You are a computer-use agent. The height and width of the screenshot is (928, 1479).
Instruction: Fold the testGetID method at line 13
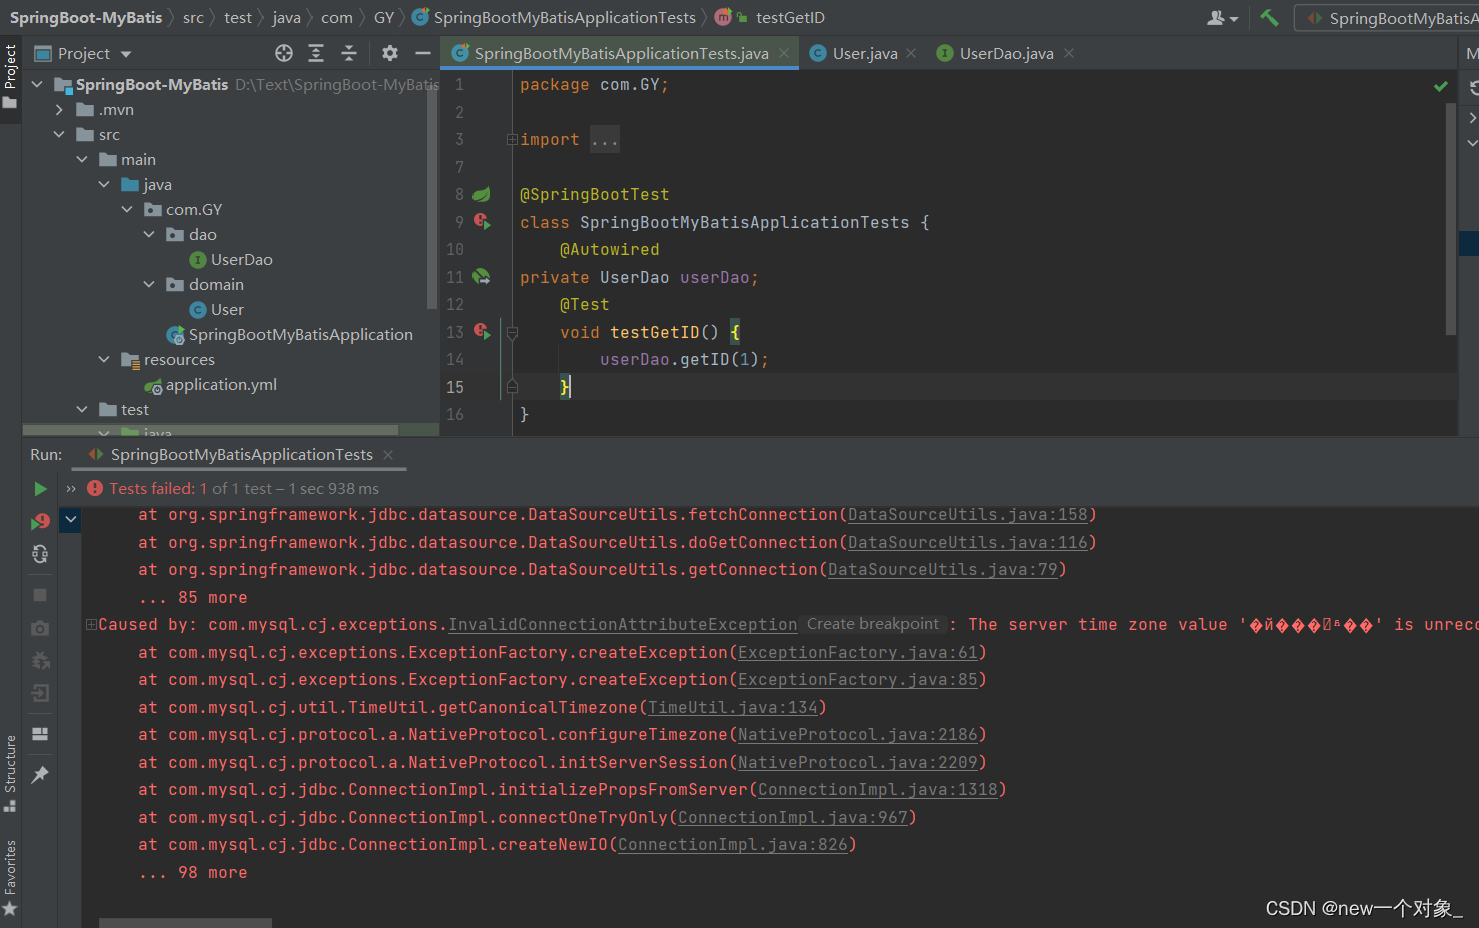pos(512,333)
